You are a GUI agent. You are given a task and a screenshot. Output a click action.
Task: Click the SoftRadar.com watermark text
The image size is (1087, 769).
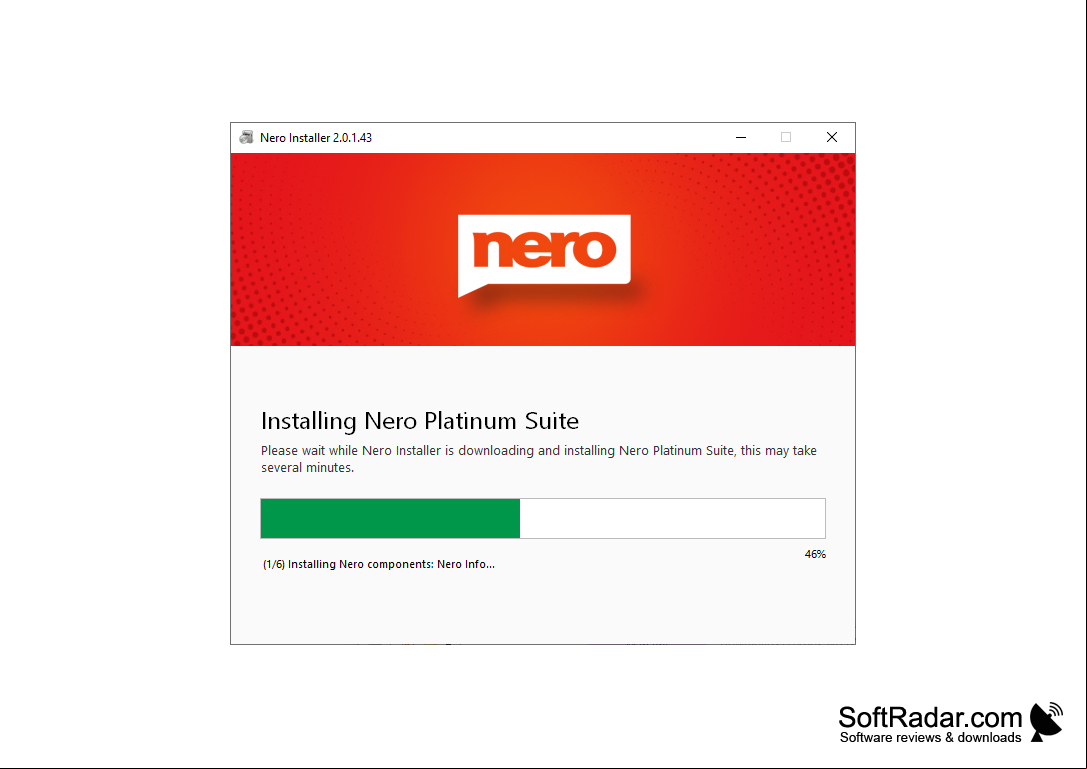point(930,717)
